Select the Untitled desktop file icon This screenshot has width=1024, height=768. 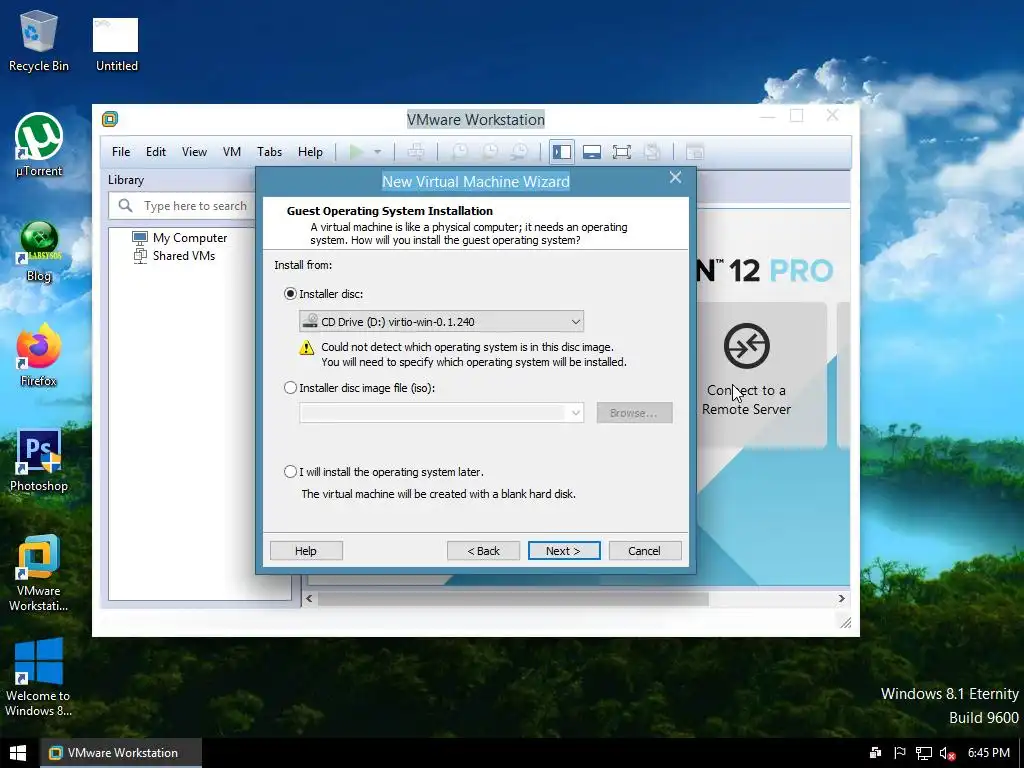tap(116, 44)
